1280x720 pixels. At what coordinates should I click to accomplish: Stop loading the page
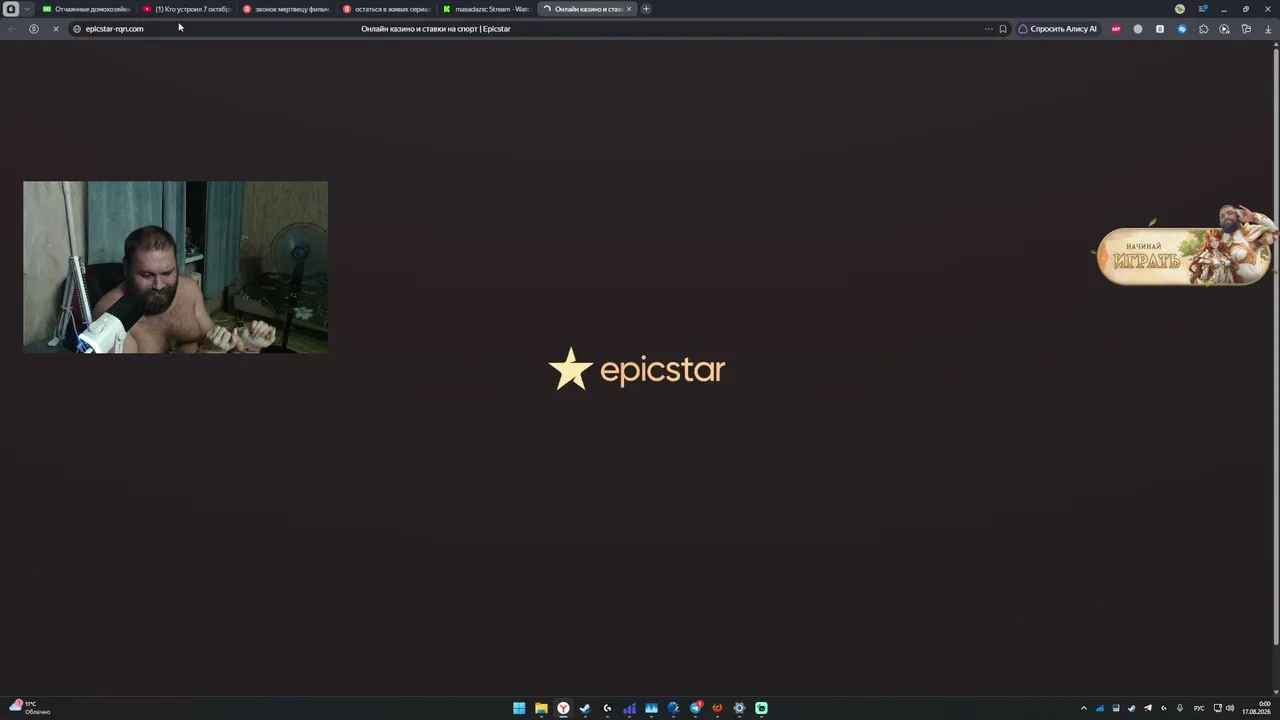click(x=56, y=29)
